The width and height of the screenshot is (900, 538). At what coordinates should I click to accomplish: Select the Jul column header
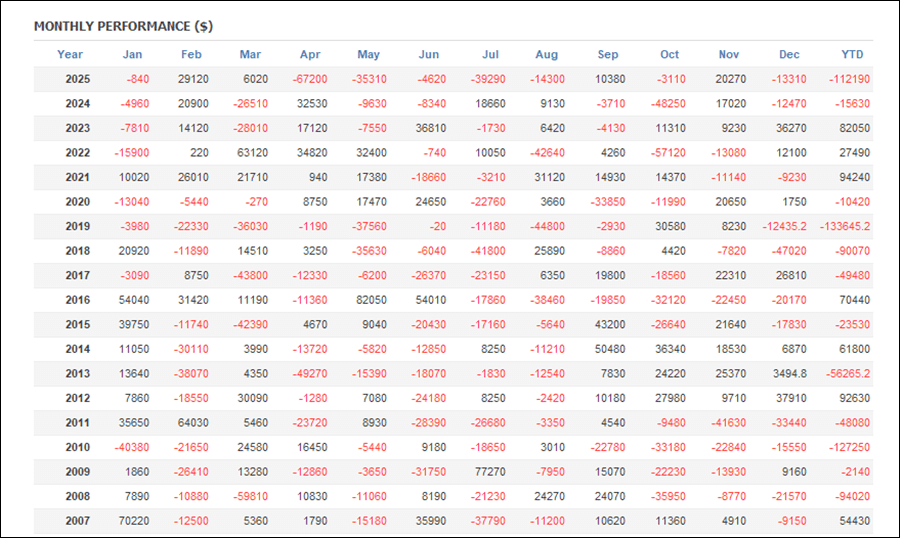click(490, 54)
